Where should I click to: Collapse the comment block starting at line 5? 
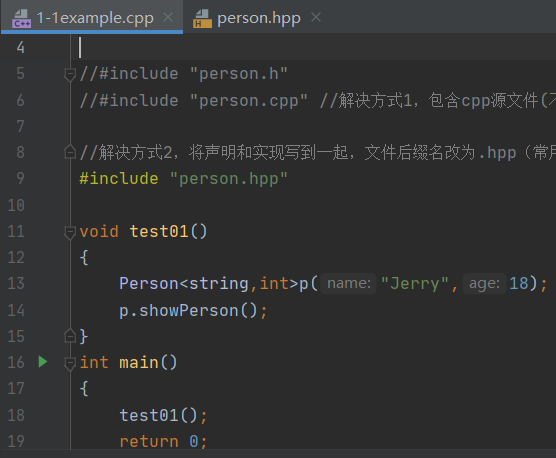[70, 74]
